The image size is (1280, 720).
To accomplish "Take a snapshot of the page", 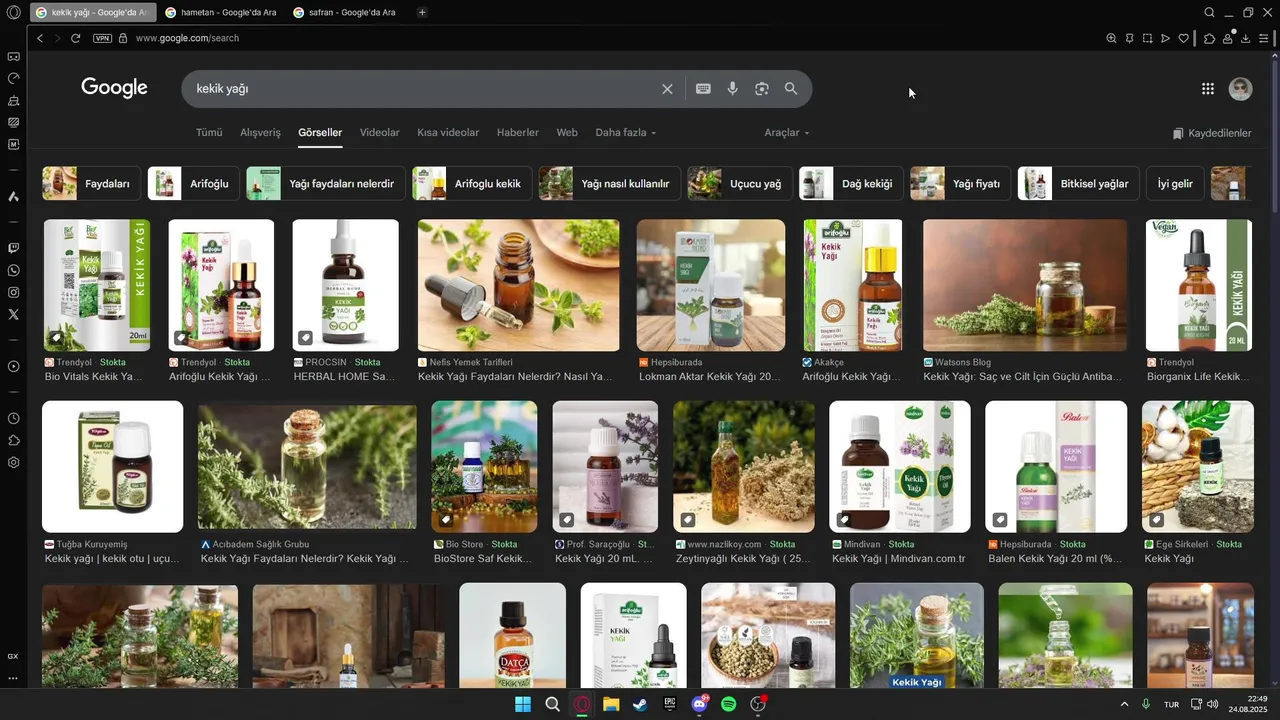I will click(x=1147, y=38).
